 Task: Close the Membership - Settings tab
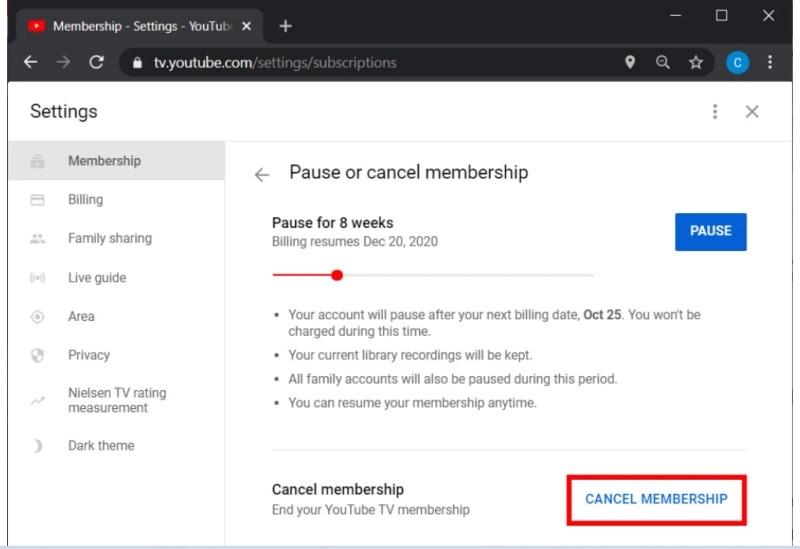[x=246, y=26]
